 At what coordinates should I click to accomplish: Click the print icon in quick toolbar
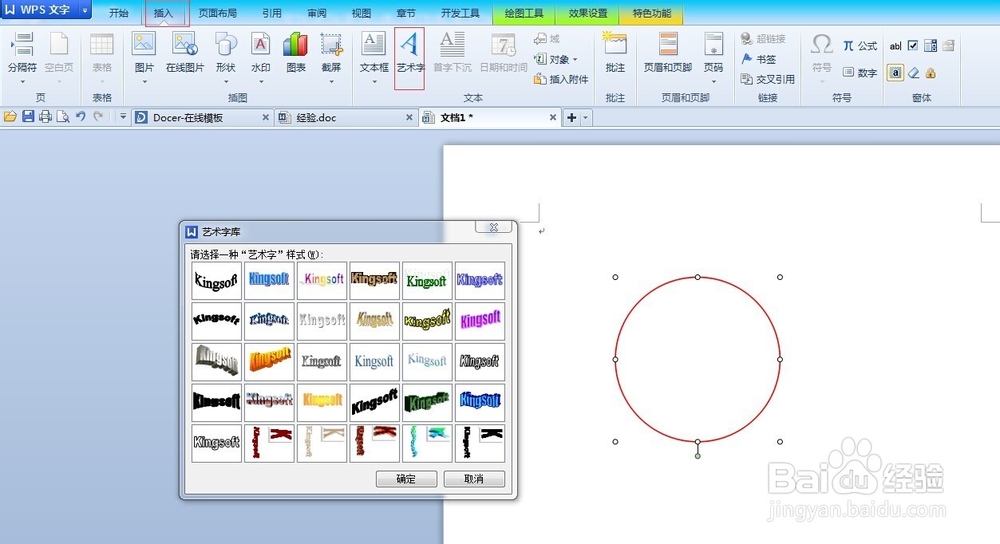45,117
